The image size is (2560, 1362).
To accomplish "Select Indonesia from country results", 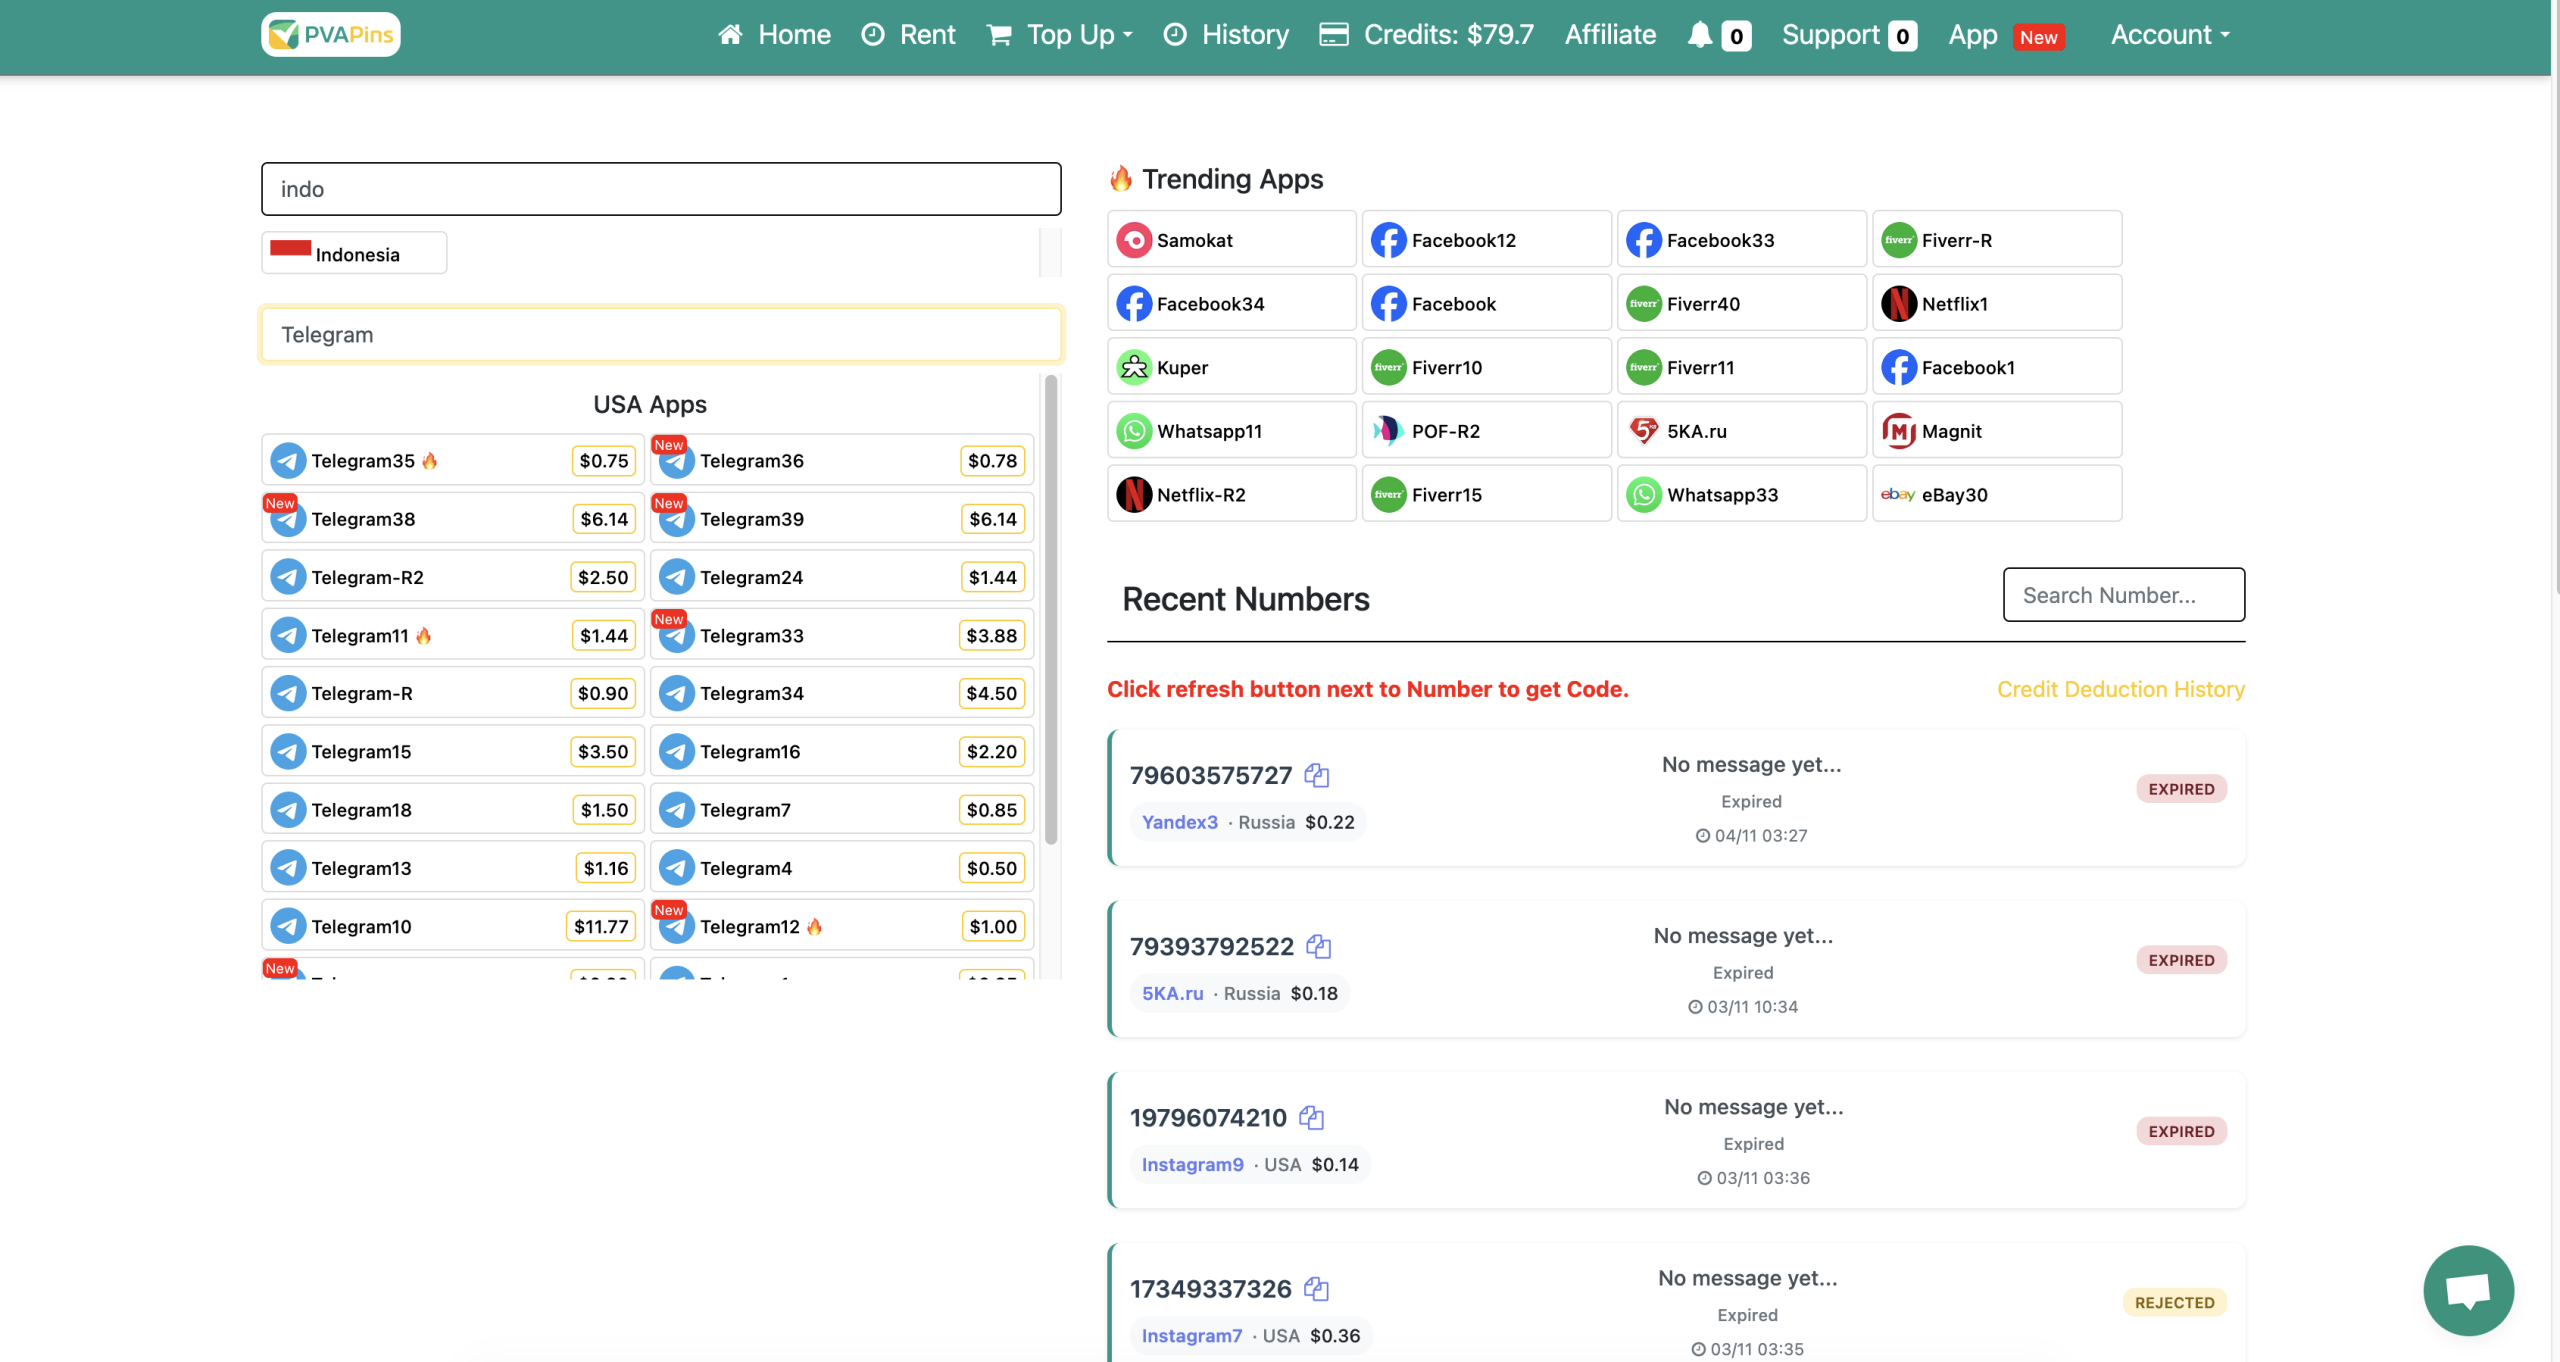I will click(354, 254).
